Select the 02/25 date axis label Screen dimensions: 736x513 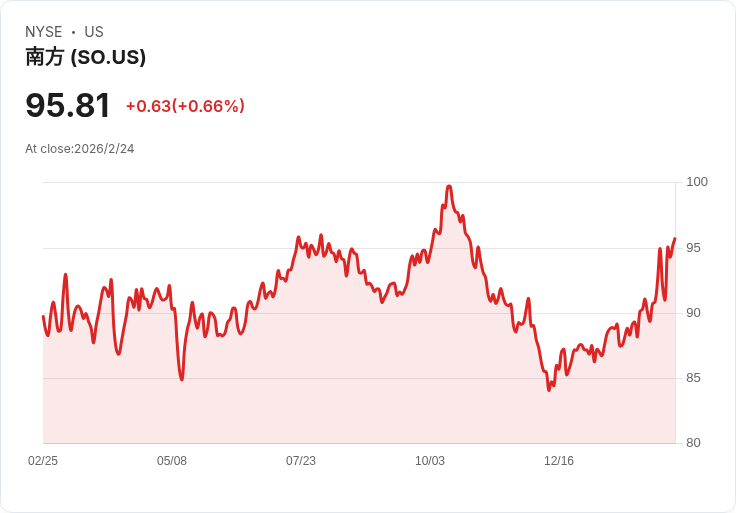(43, 461)
